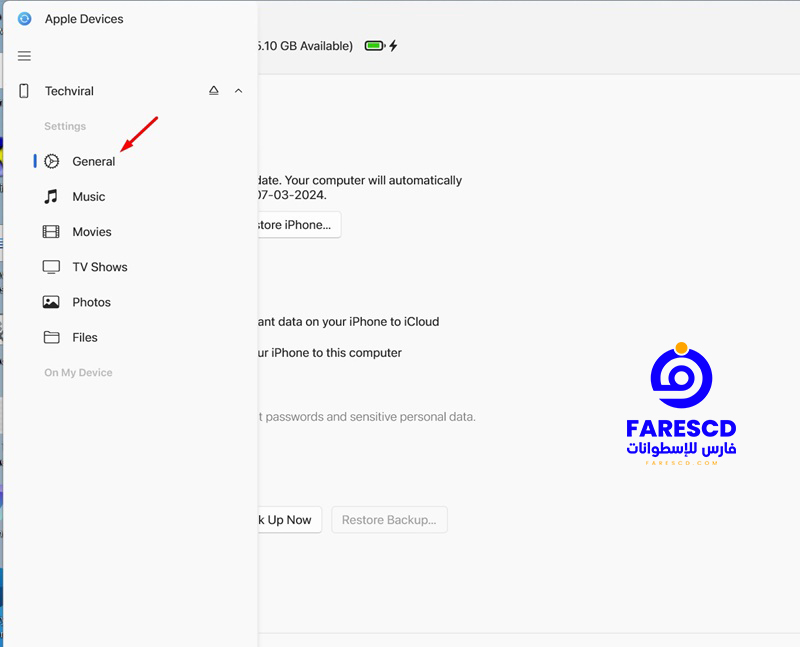Open the General settings page
The image size is (800, 647).
click(93, 161)
